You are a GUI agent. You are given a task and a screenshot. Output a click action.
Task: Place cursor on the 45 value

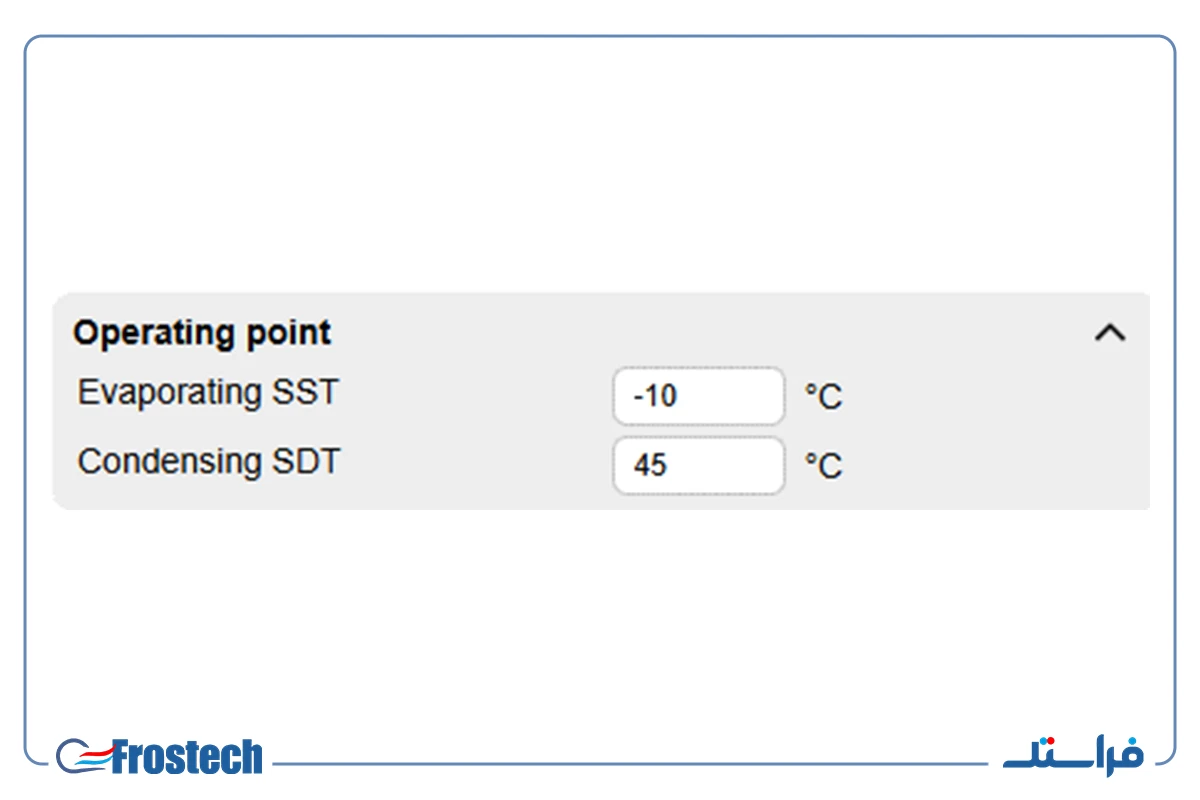tap(650, 465)
